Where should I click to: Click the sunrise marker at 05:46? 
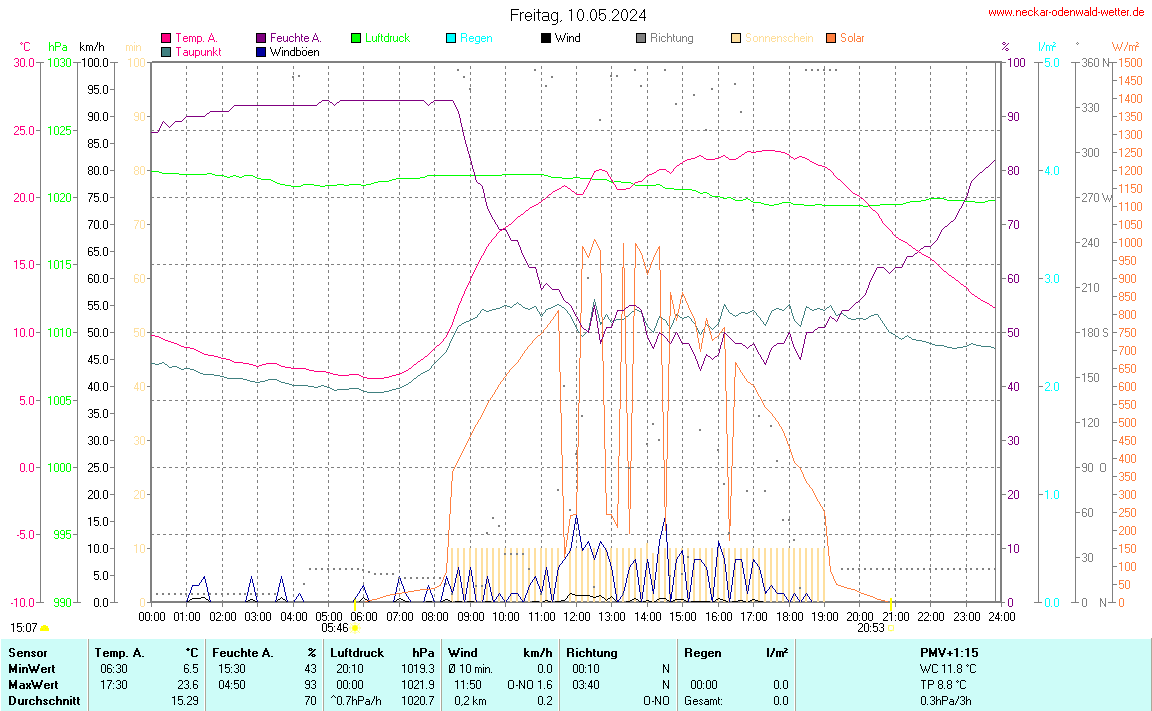click(x=355, y=628)
